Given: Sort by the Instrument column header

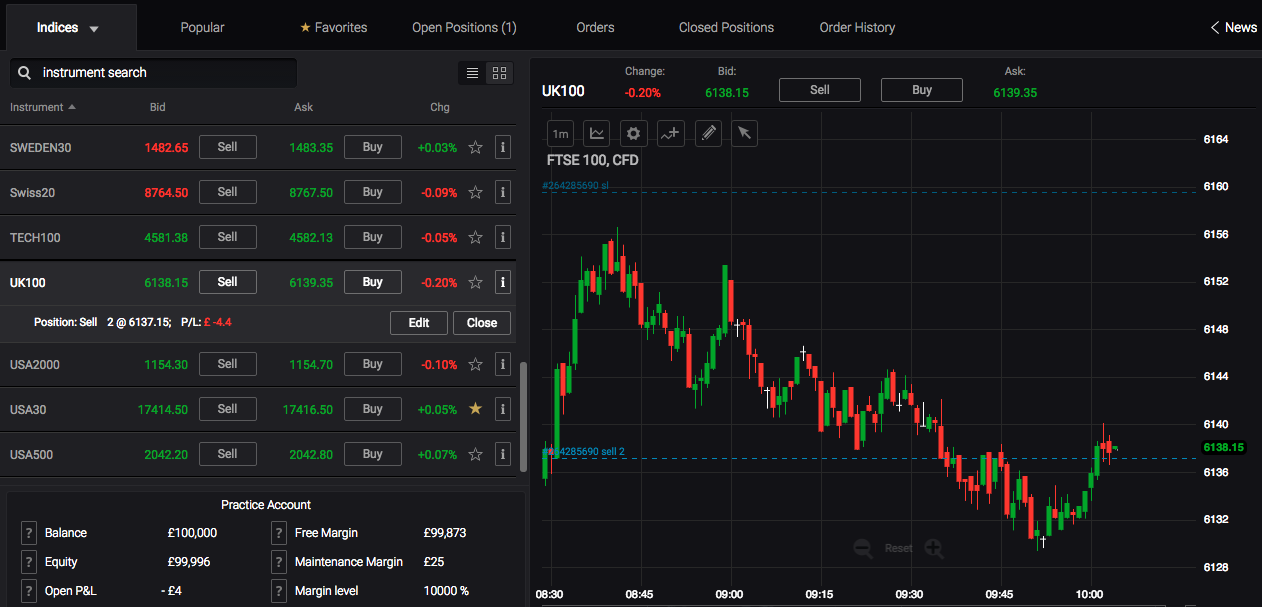Looking at the screenshot, I should [38, 107].
